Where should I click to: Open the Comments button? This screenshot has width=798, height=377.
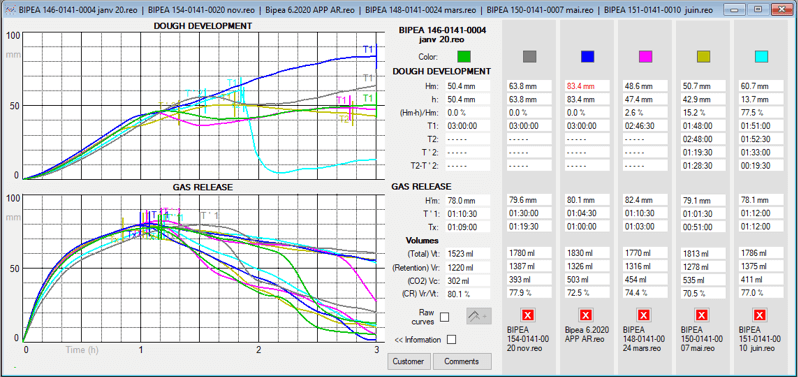(462, 362)
